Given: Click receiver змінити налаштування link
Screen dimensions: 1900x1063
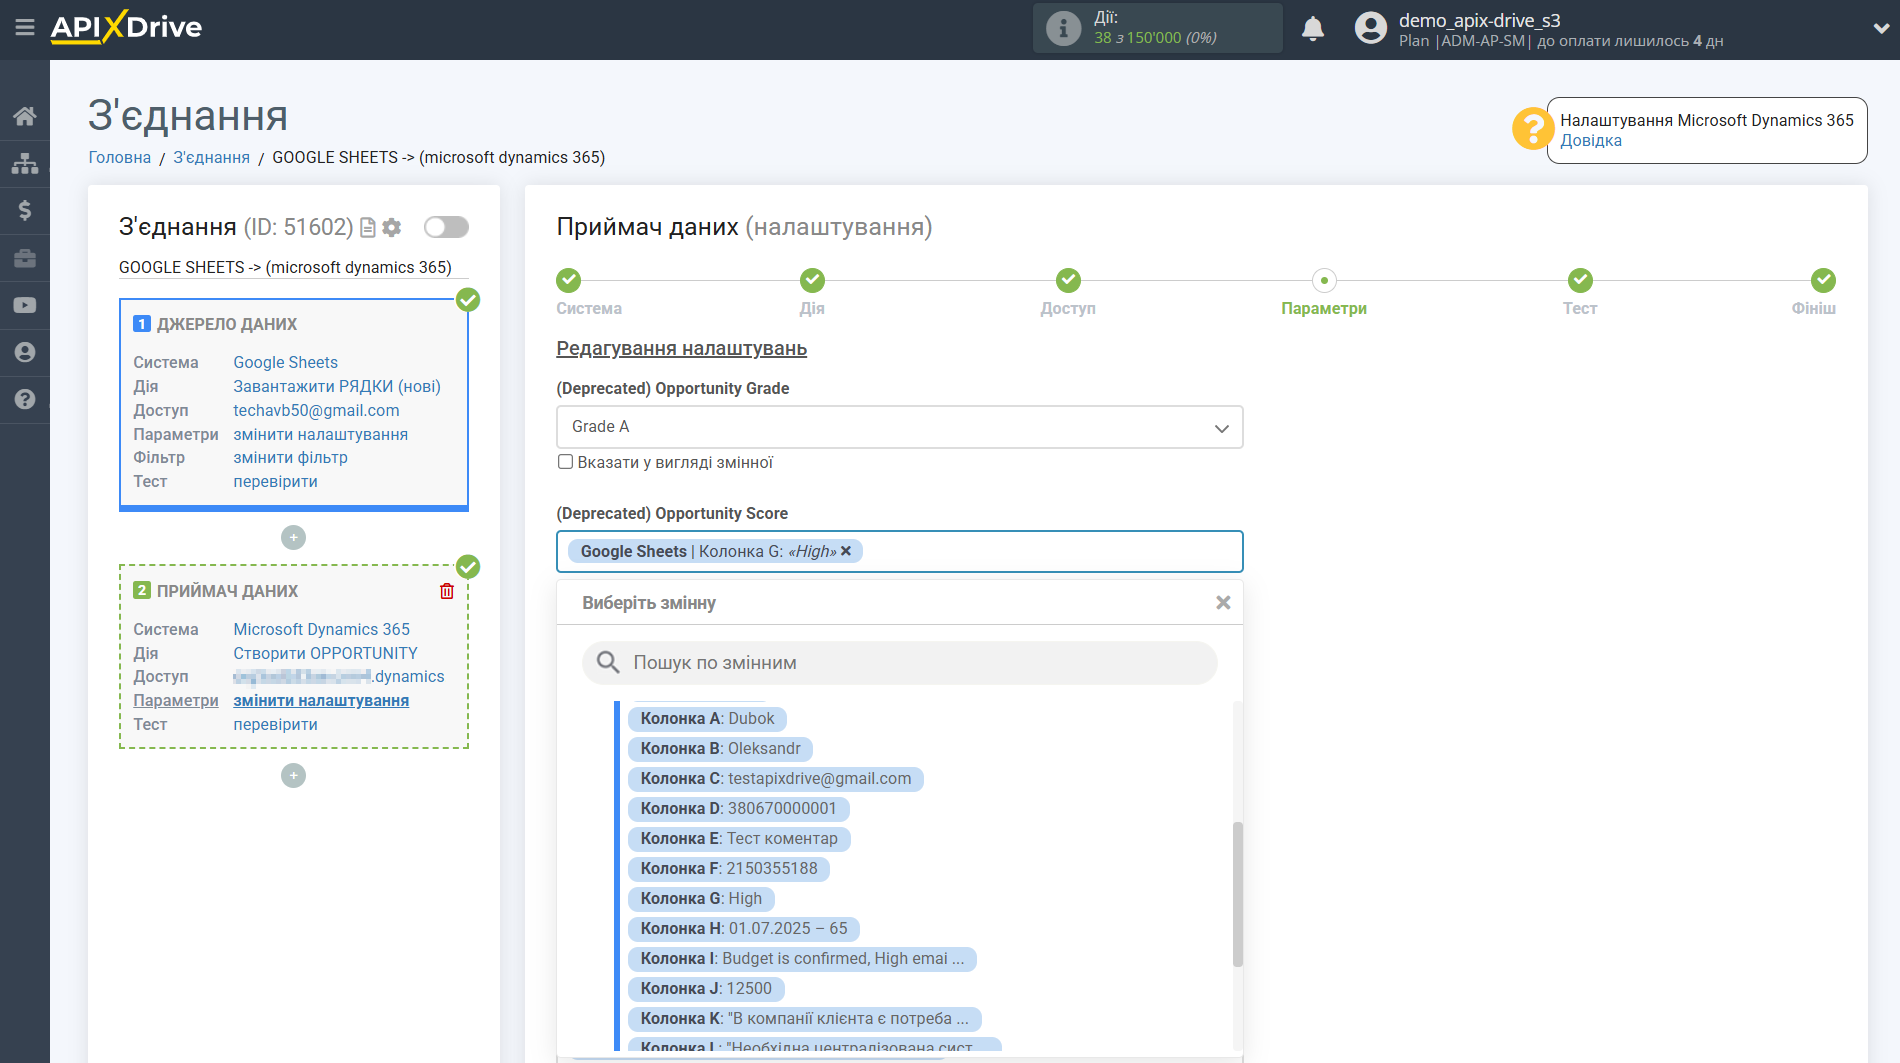Looking at the screenshot, I should tap(321, 701).
